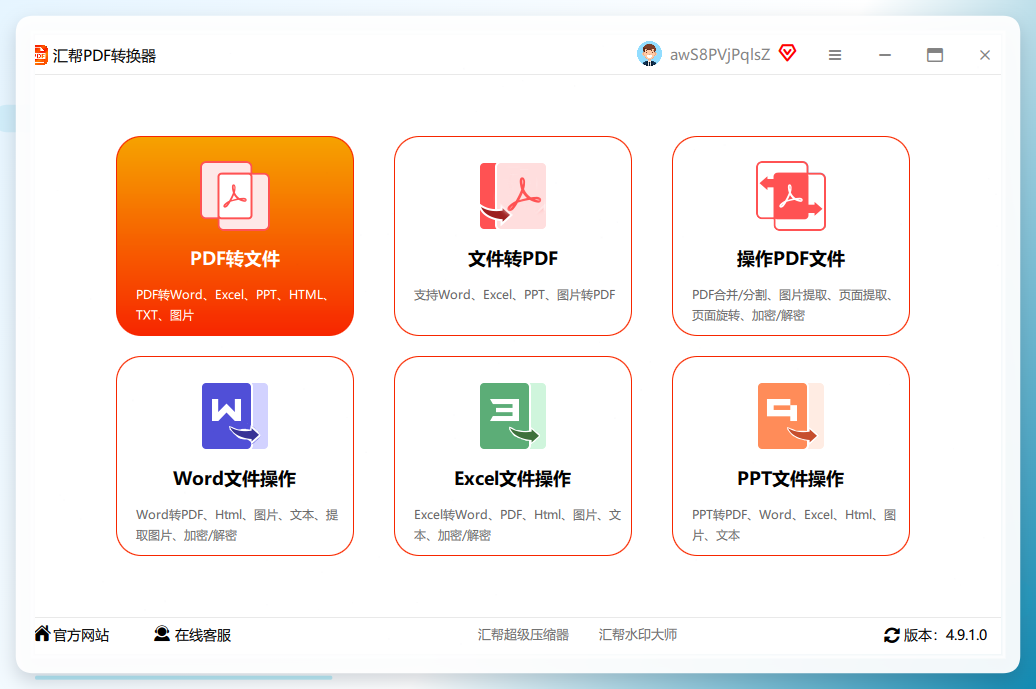This screenshot has width=1036, height=689.
Task: Click the username awS8PVjPqlsZ
Action: coord(720,55)
